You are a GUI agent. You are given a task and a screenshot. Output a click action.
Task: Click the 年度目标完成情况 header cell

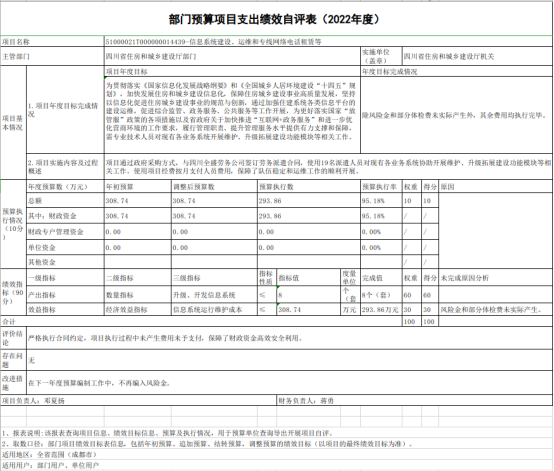[456, 71]
